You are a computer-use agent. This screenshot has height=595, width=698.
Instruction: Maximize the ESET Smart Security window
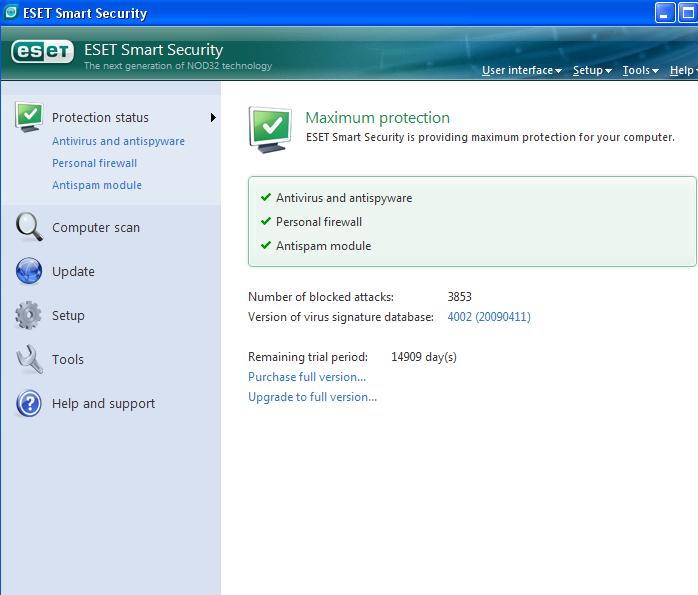(x=687, y=12)
